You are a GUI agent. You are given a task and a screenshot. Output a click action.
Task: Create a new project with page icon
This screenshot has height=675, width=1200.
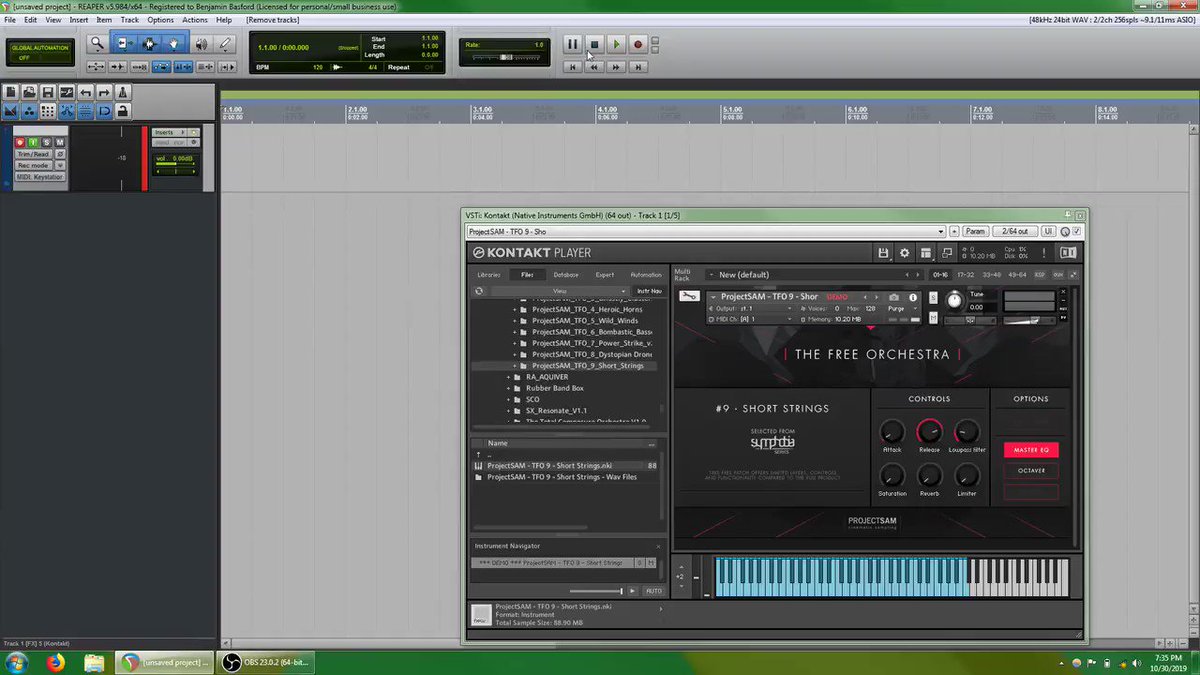(x=11, y=93)
